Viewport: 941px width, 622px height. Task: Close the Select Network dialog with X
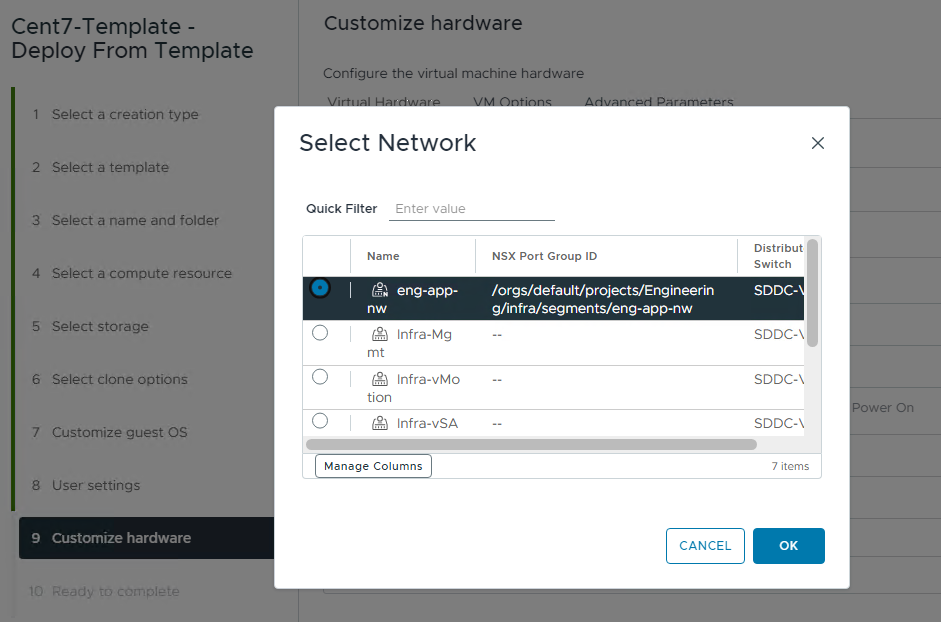pyautogui.click(x=817, y=143)
